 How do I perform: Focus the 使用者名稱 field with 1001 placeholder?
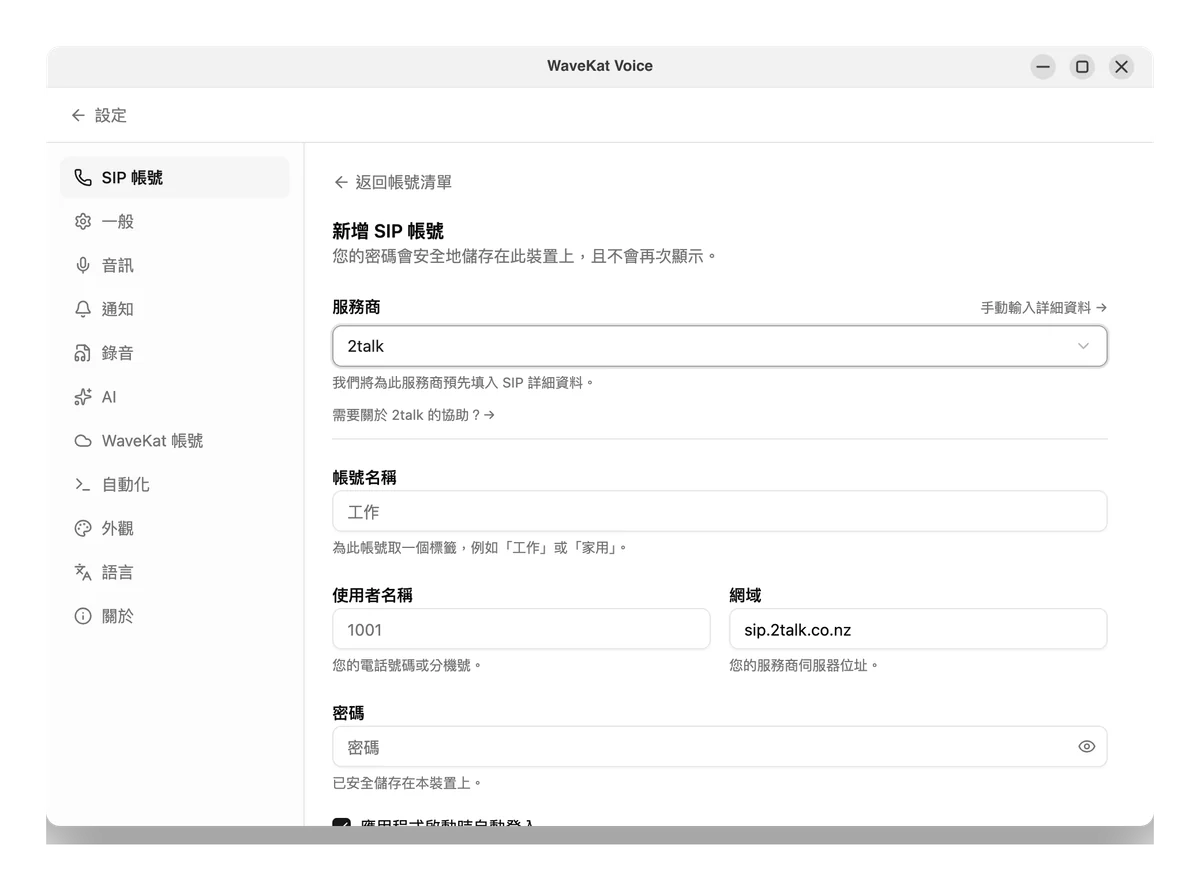(x=521, y=629)
